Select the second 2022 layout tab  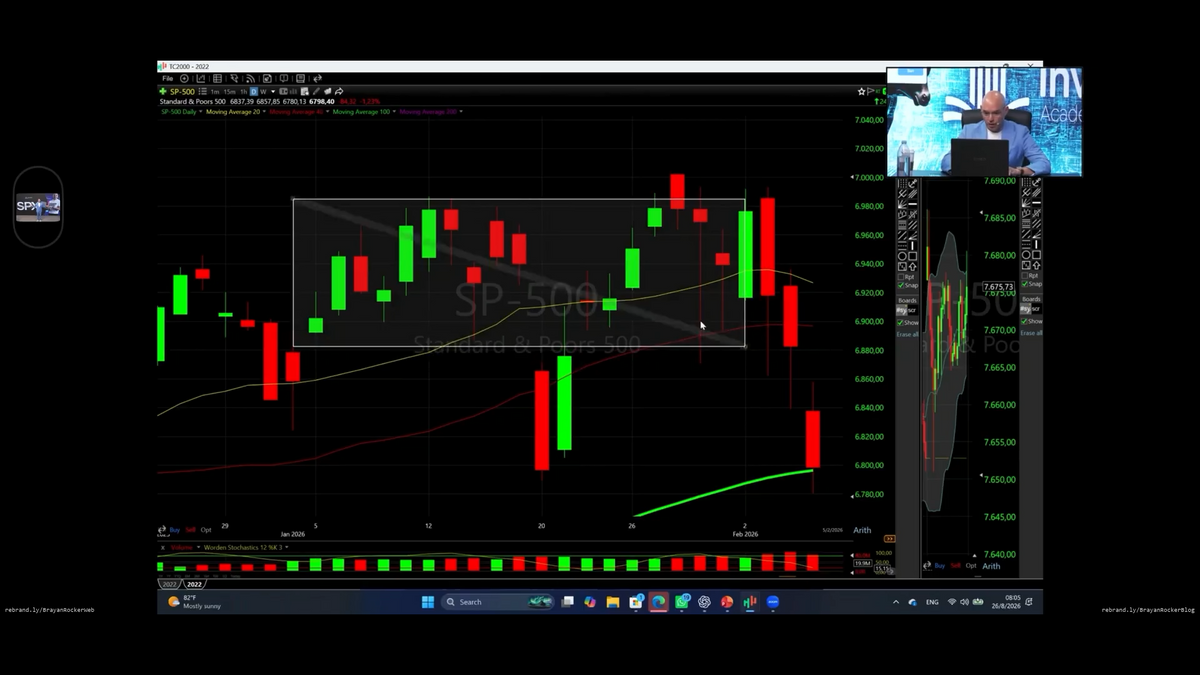point(194,584)
